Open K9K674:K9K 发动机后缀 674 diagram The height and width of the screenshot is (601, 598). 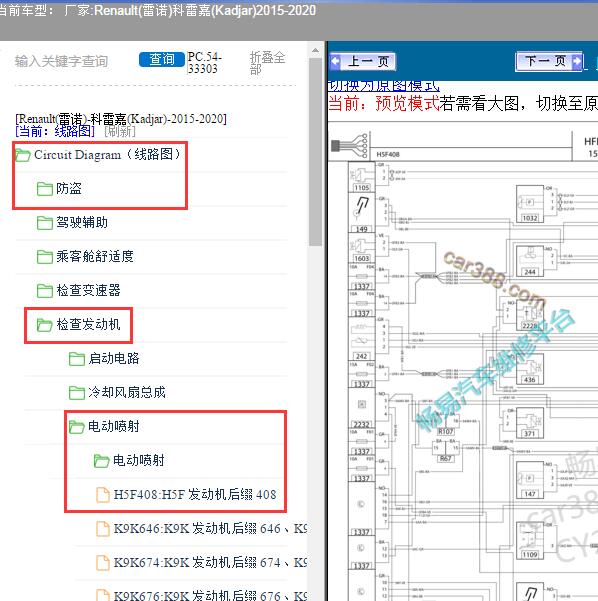(x=210, y=563)
